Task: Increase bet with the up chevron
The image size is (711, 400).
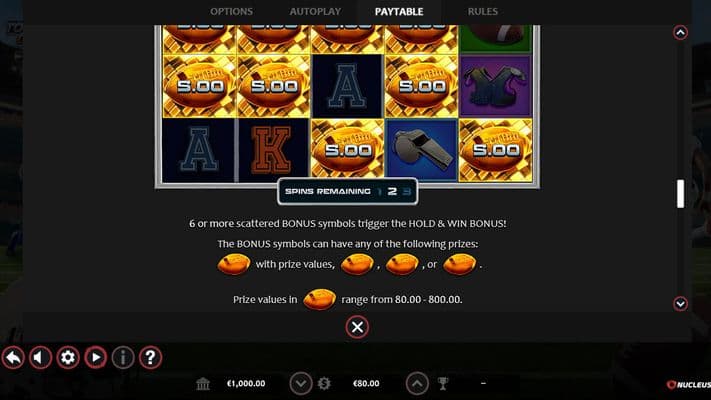Action: click(x=417, y=384)
